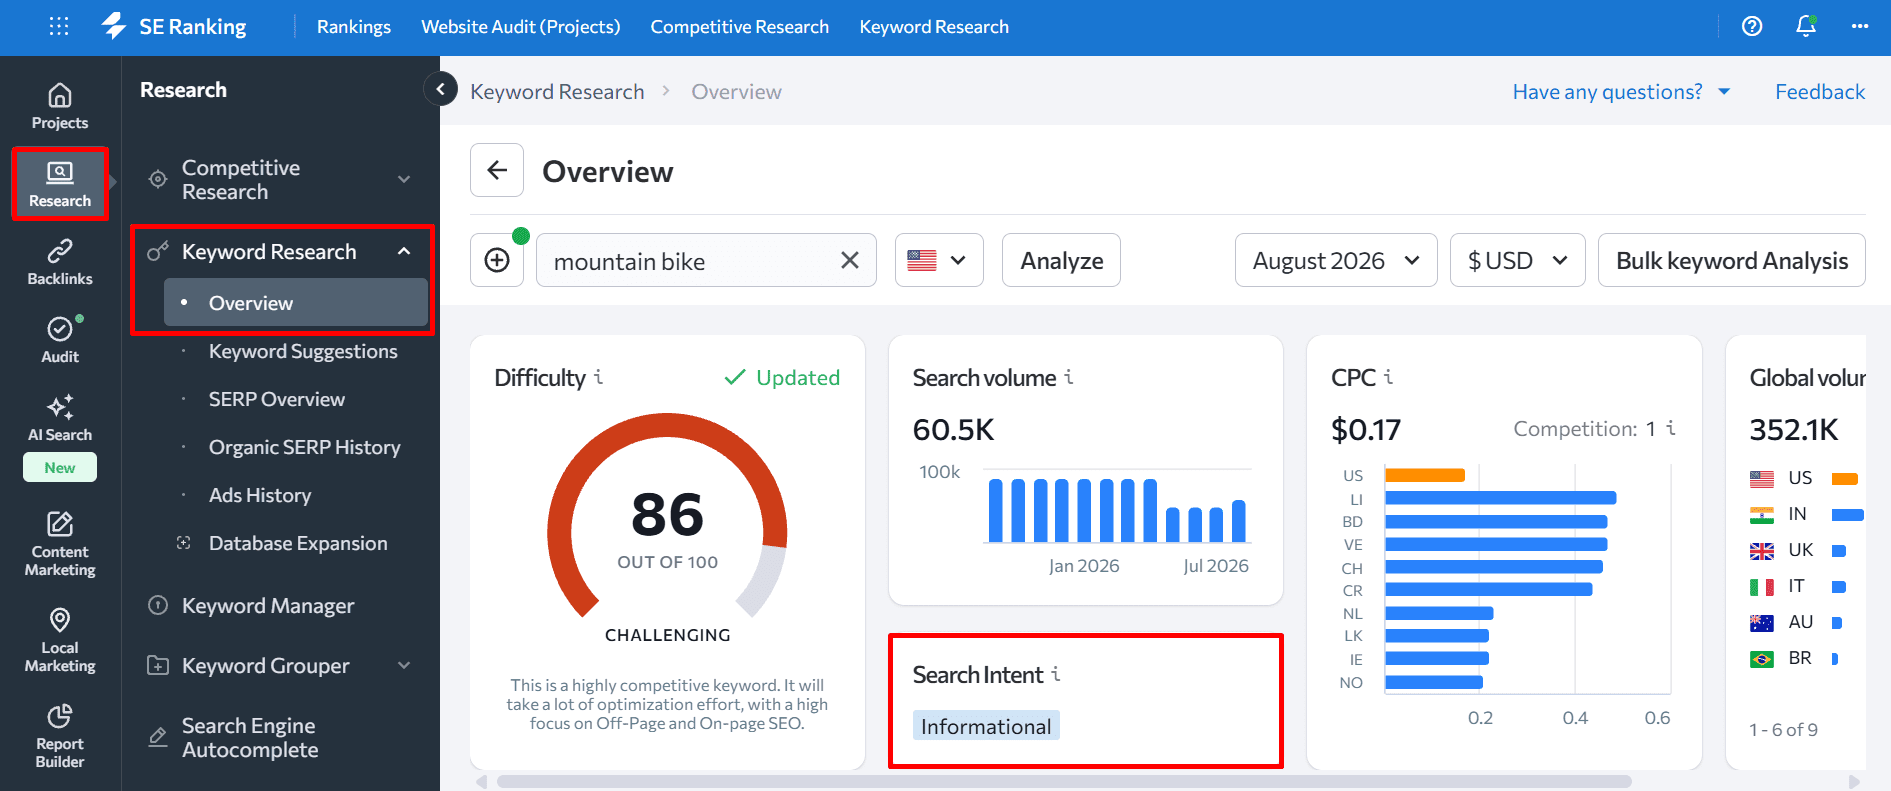Click the '1 - 6 of 9' pagination text

tap(1783, 729)
